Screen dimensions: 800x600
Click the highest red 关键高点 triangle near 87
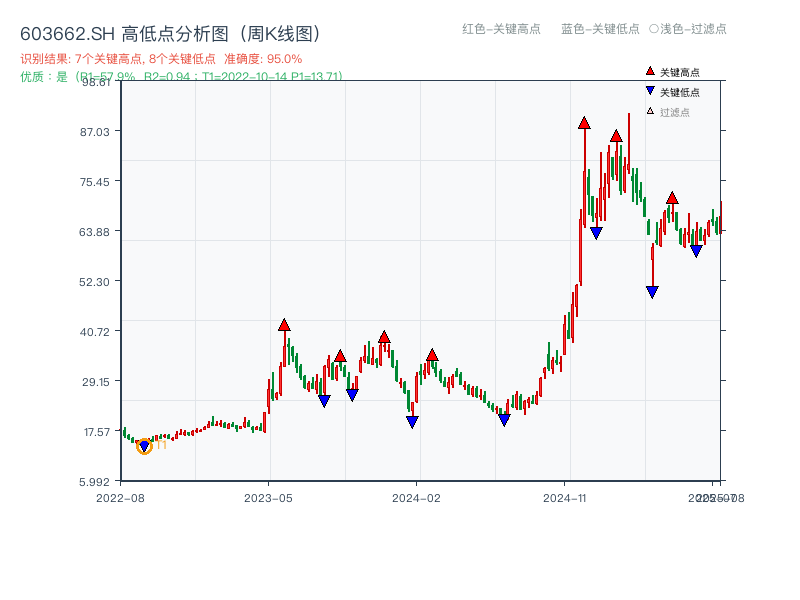point(585,124)
